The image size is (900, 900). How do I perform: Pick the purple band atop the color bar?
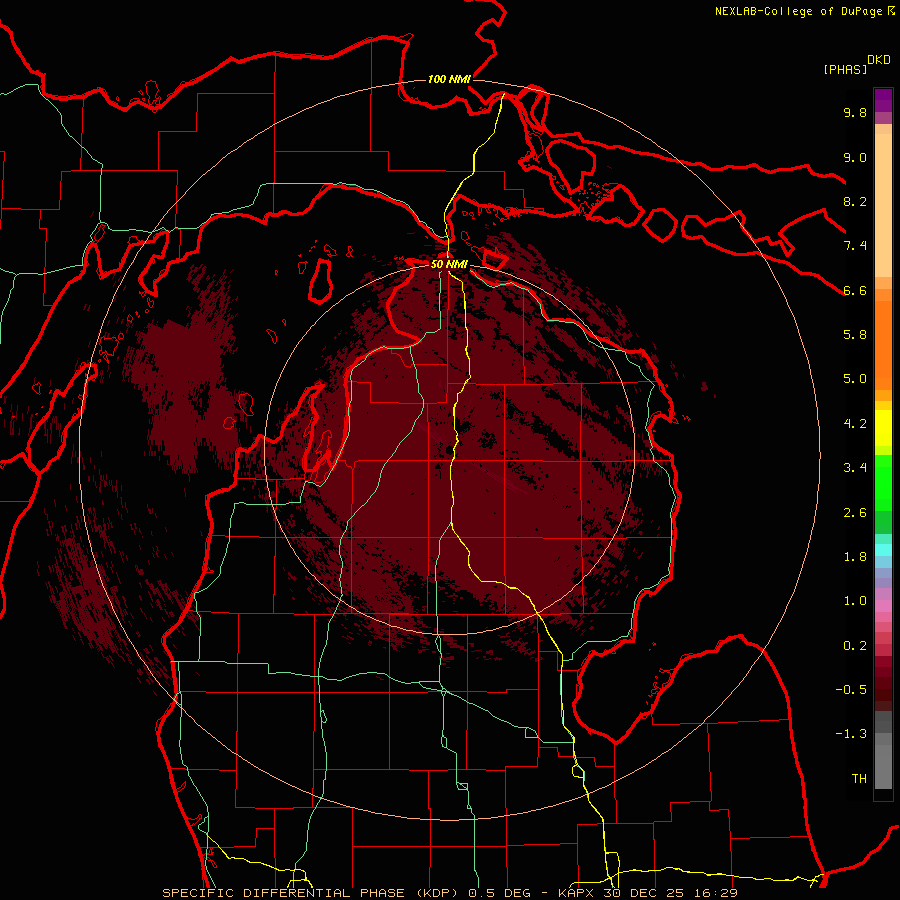click(x=883, y=100)
